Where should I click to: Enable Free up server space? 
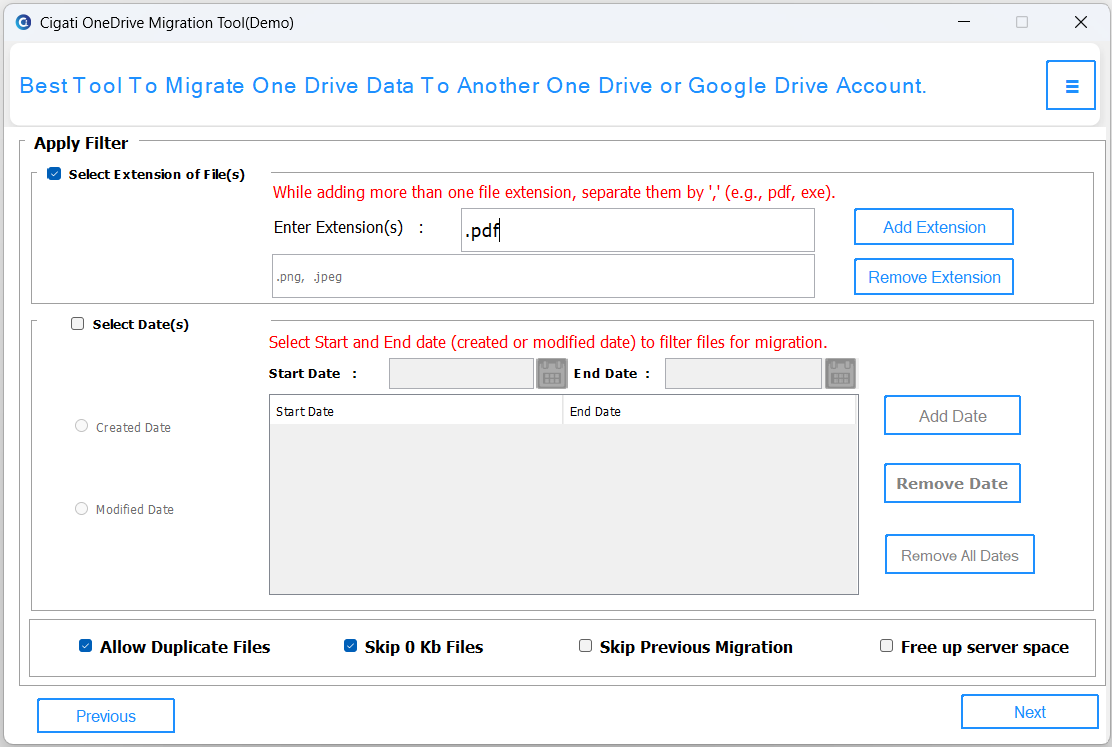pos(886,646)
